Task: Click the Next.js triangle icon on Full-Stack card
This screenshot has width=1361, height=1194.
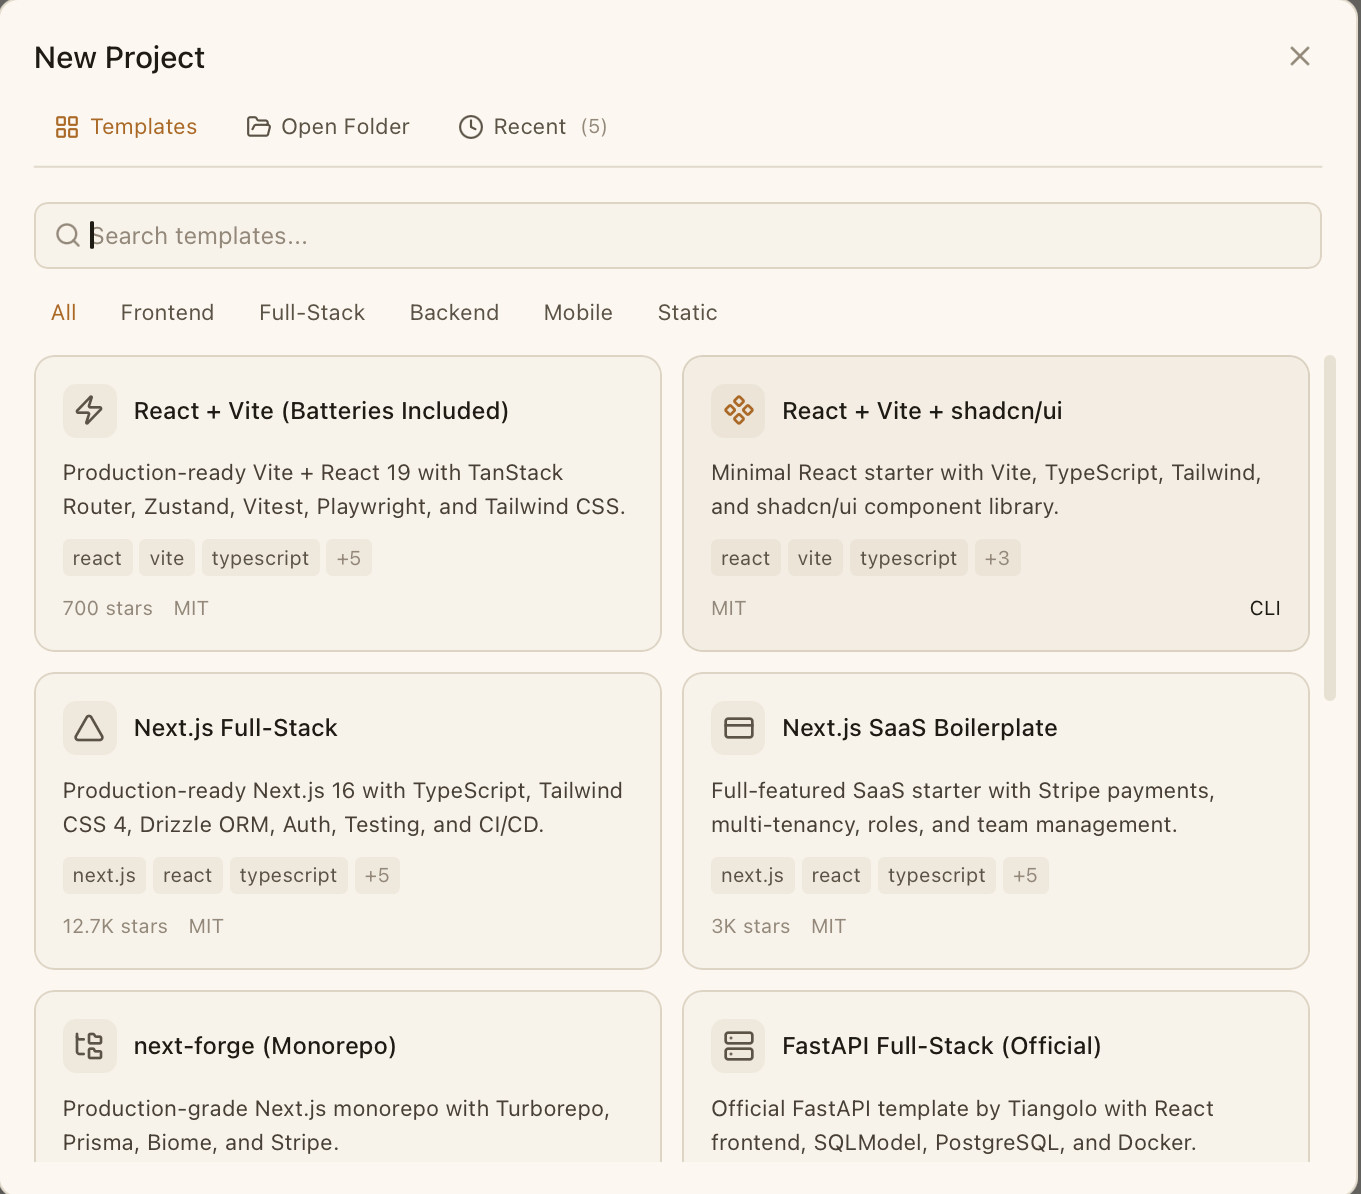Action: (89, 728)
